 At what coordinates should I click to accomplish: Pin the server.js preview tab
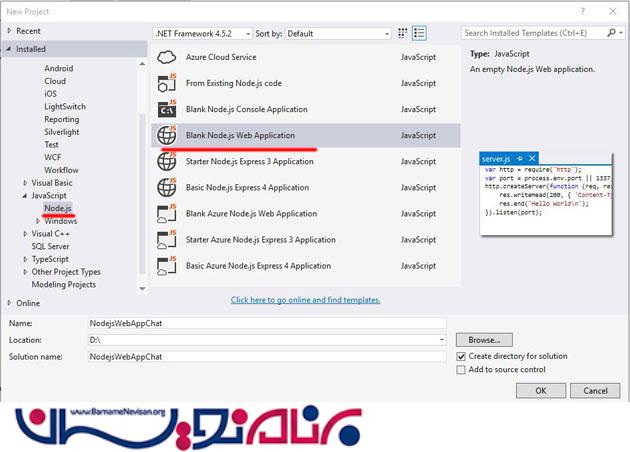coord(520,159)
